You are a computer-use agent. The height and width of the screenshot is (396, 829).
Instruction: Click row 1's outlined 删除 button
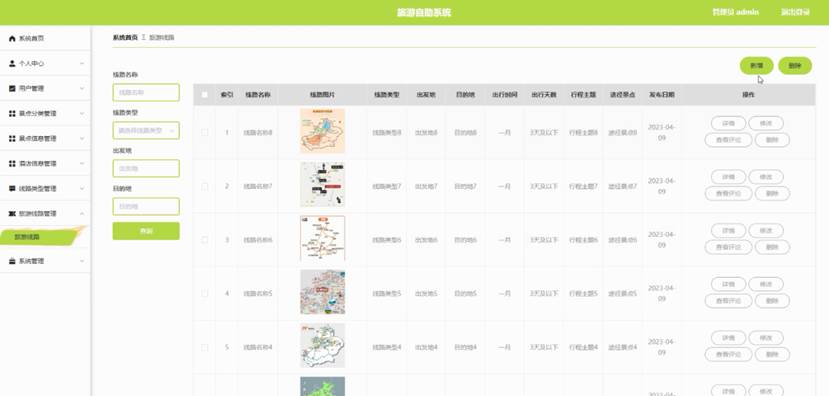tap(772, 140)
